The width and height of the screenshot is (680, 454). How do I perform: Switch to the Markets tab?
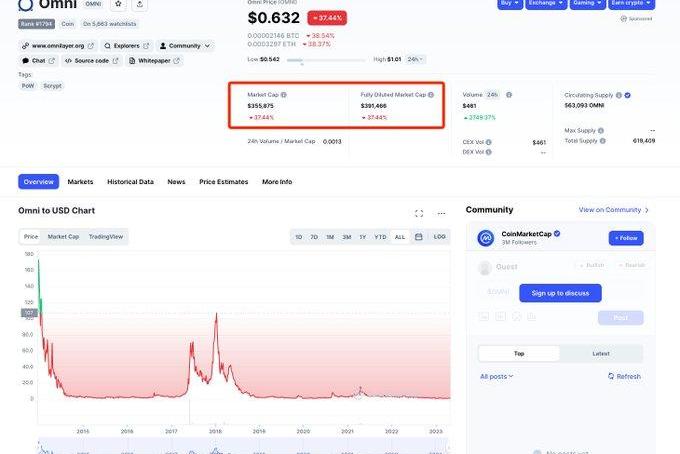pyautogui.click(x=80, y=182)
